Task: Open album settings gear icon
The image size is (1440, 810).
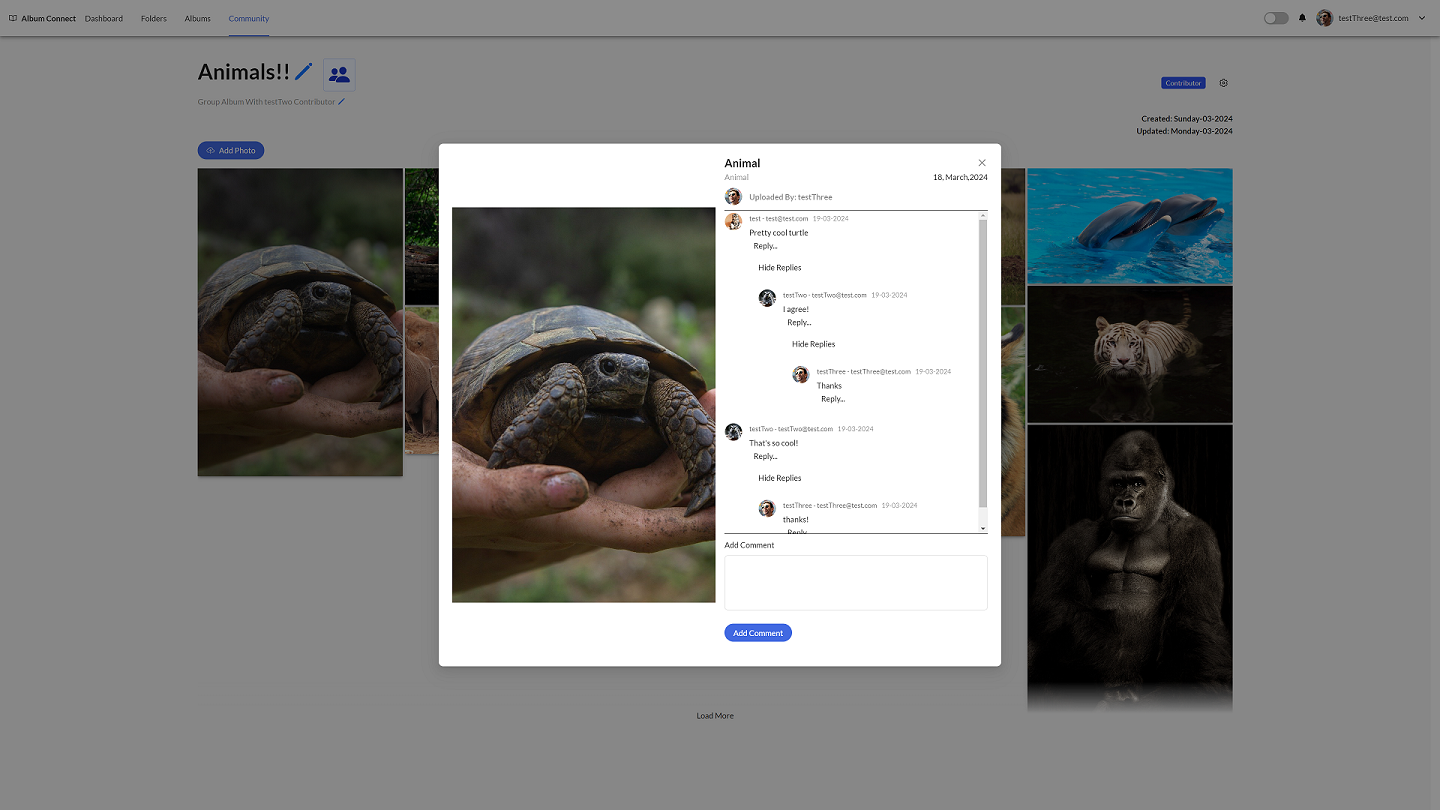Action: coord(1223,83)
